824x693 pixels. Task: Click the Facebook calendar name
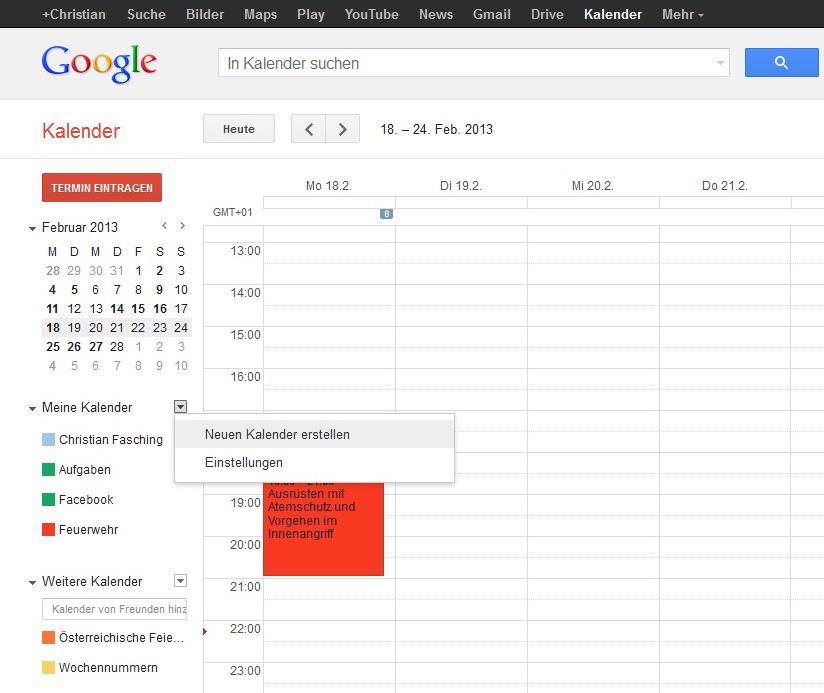(x=86, y=499)
